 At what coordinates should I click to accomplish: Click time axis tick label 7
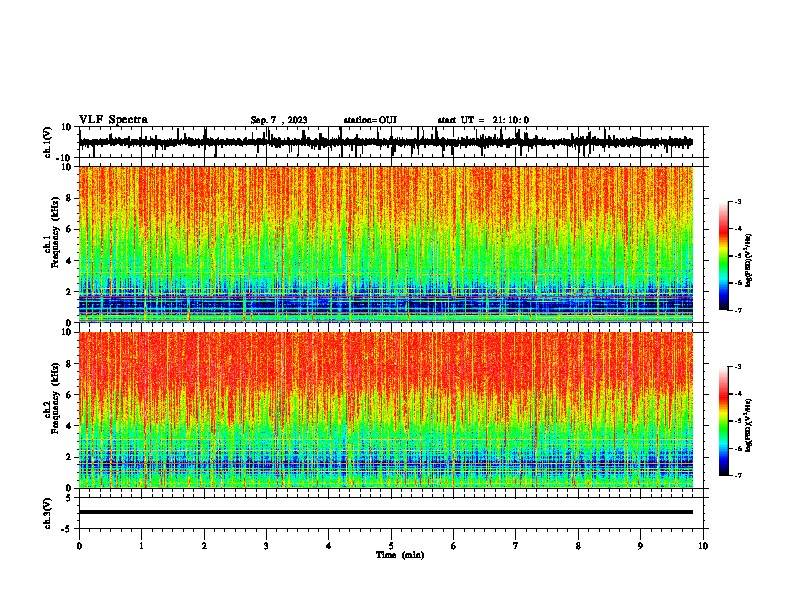point(516,546)
